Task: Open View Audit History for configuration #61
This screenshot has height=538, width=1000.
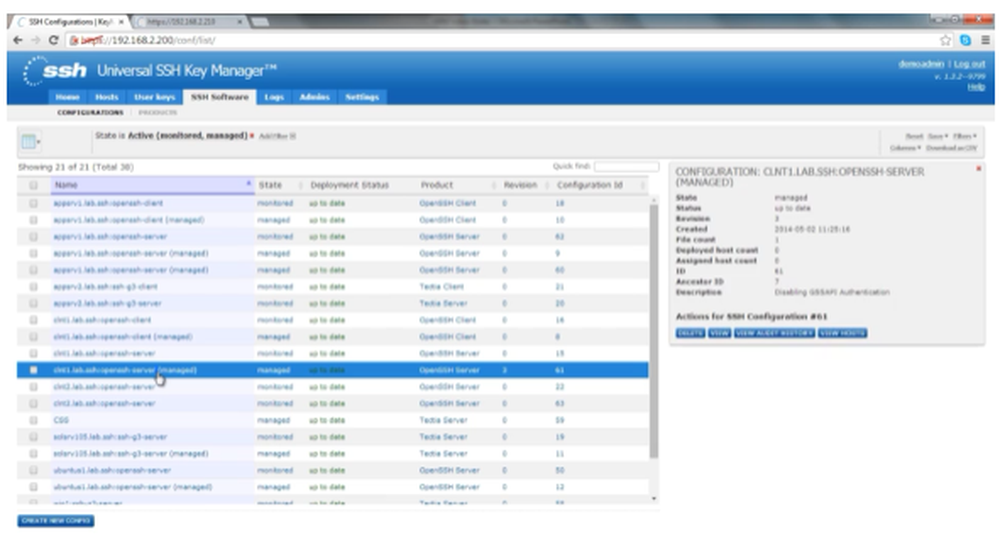Action: 774,333
